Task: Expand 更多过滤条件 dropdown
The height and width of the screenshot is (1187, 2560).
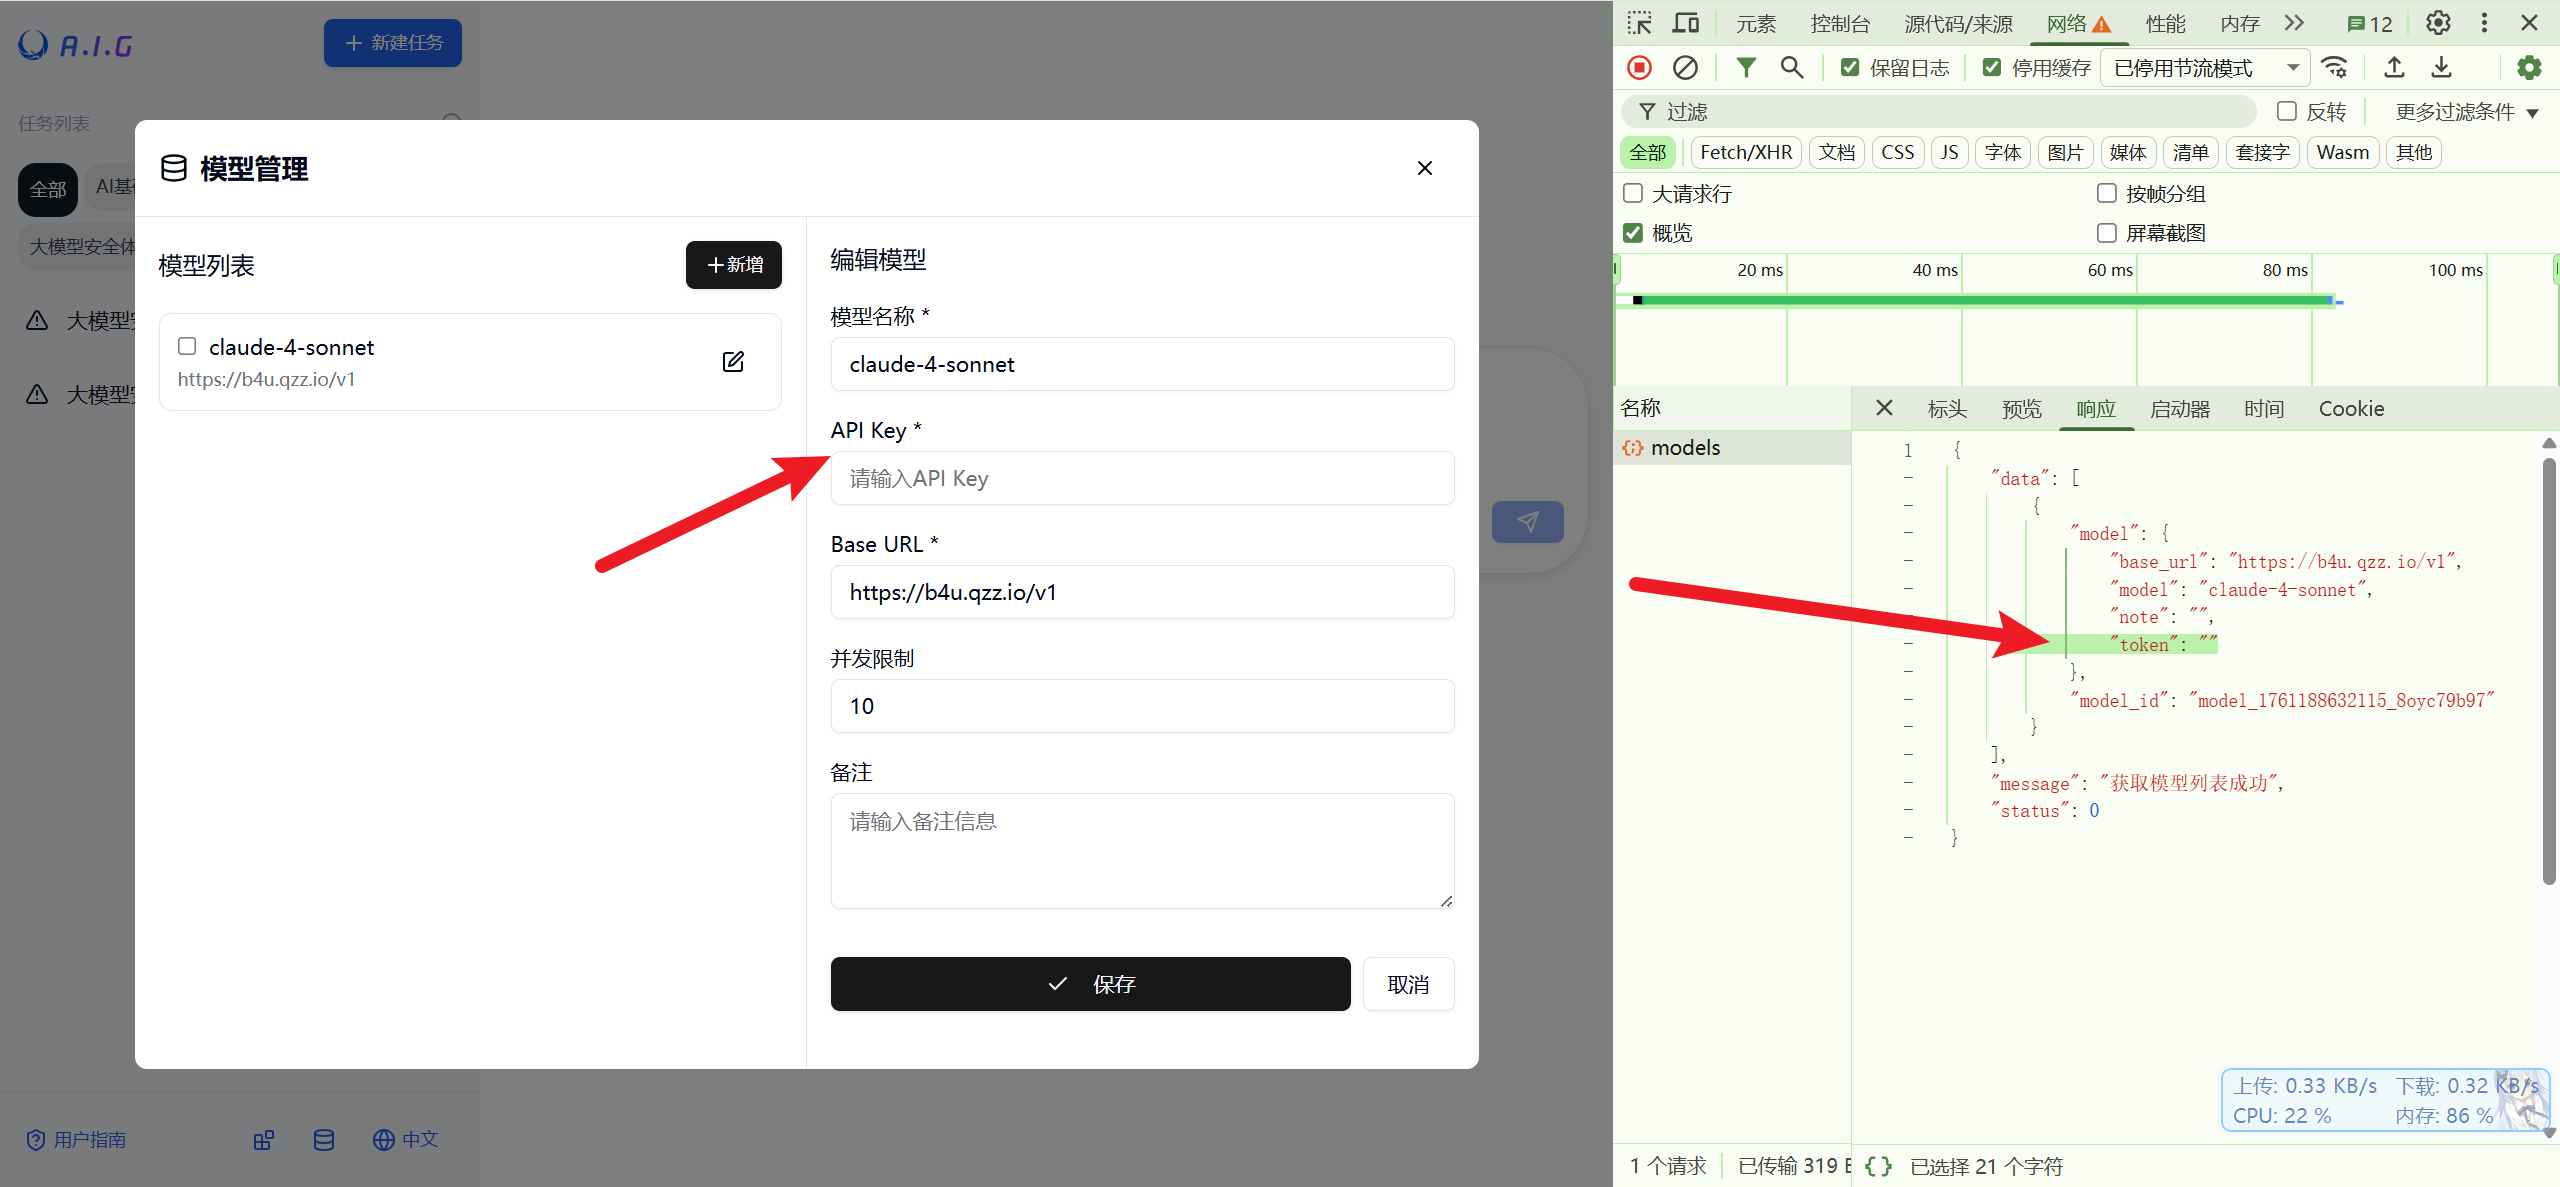Action: point(2466,112)
